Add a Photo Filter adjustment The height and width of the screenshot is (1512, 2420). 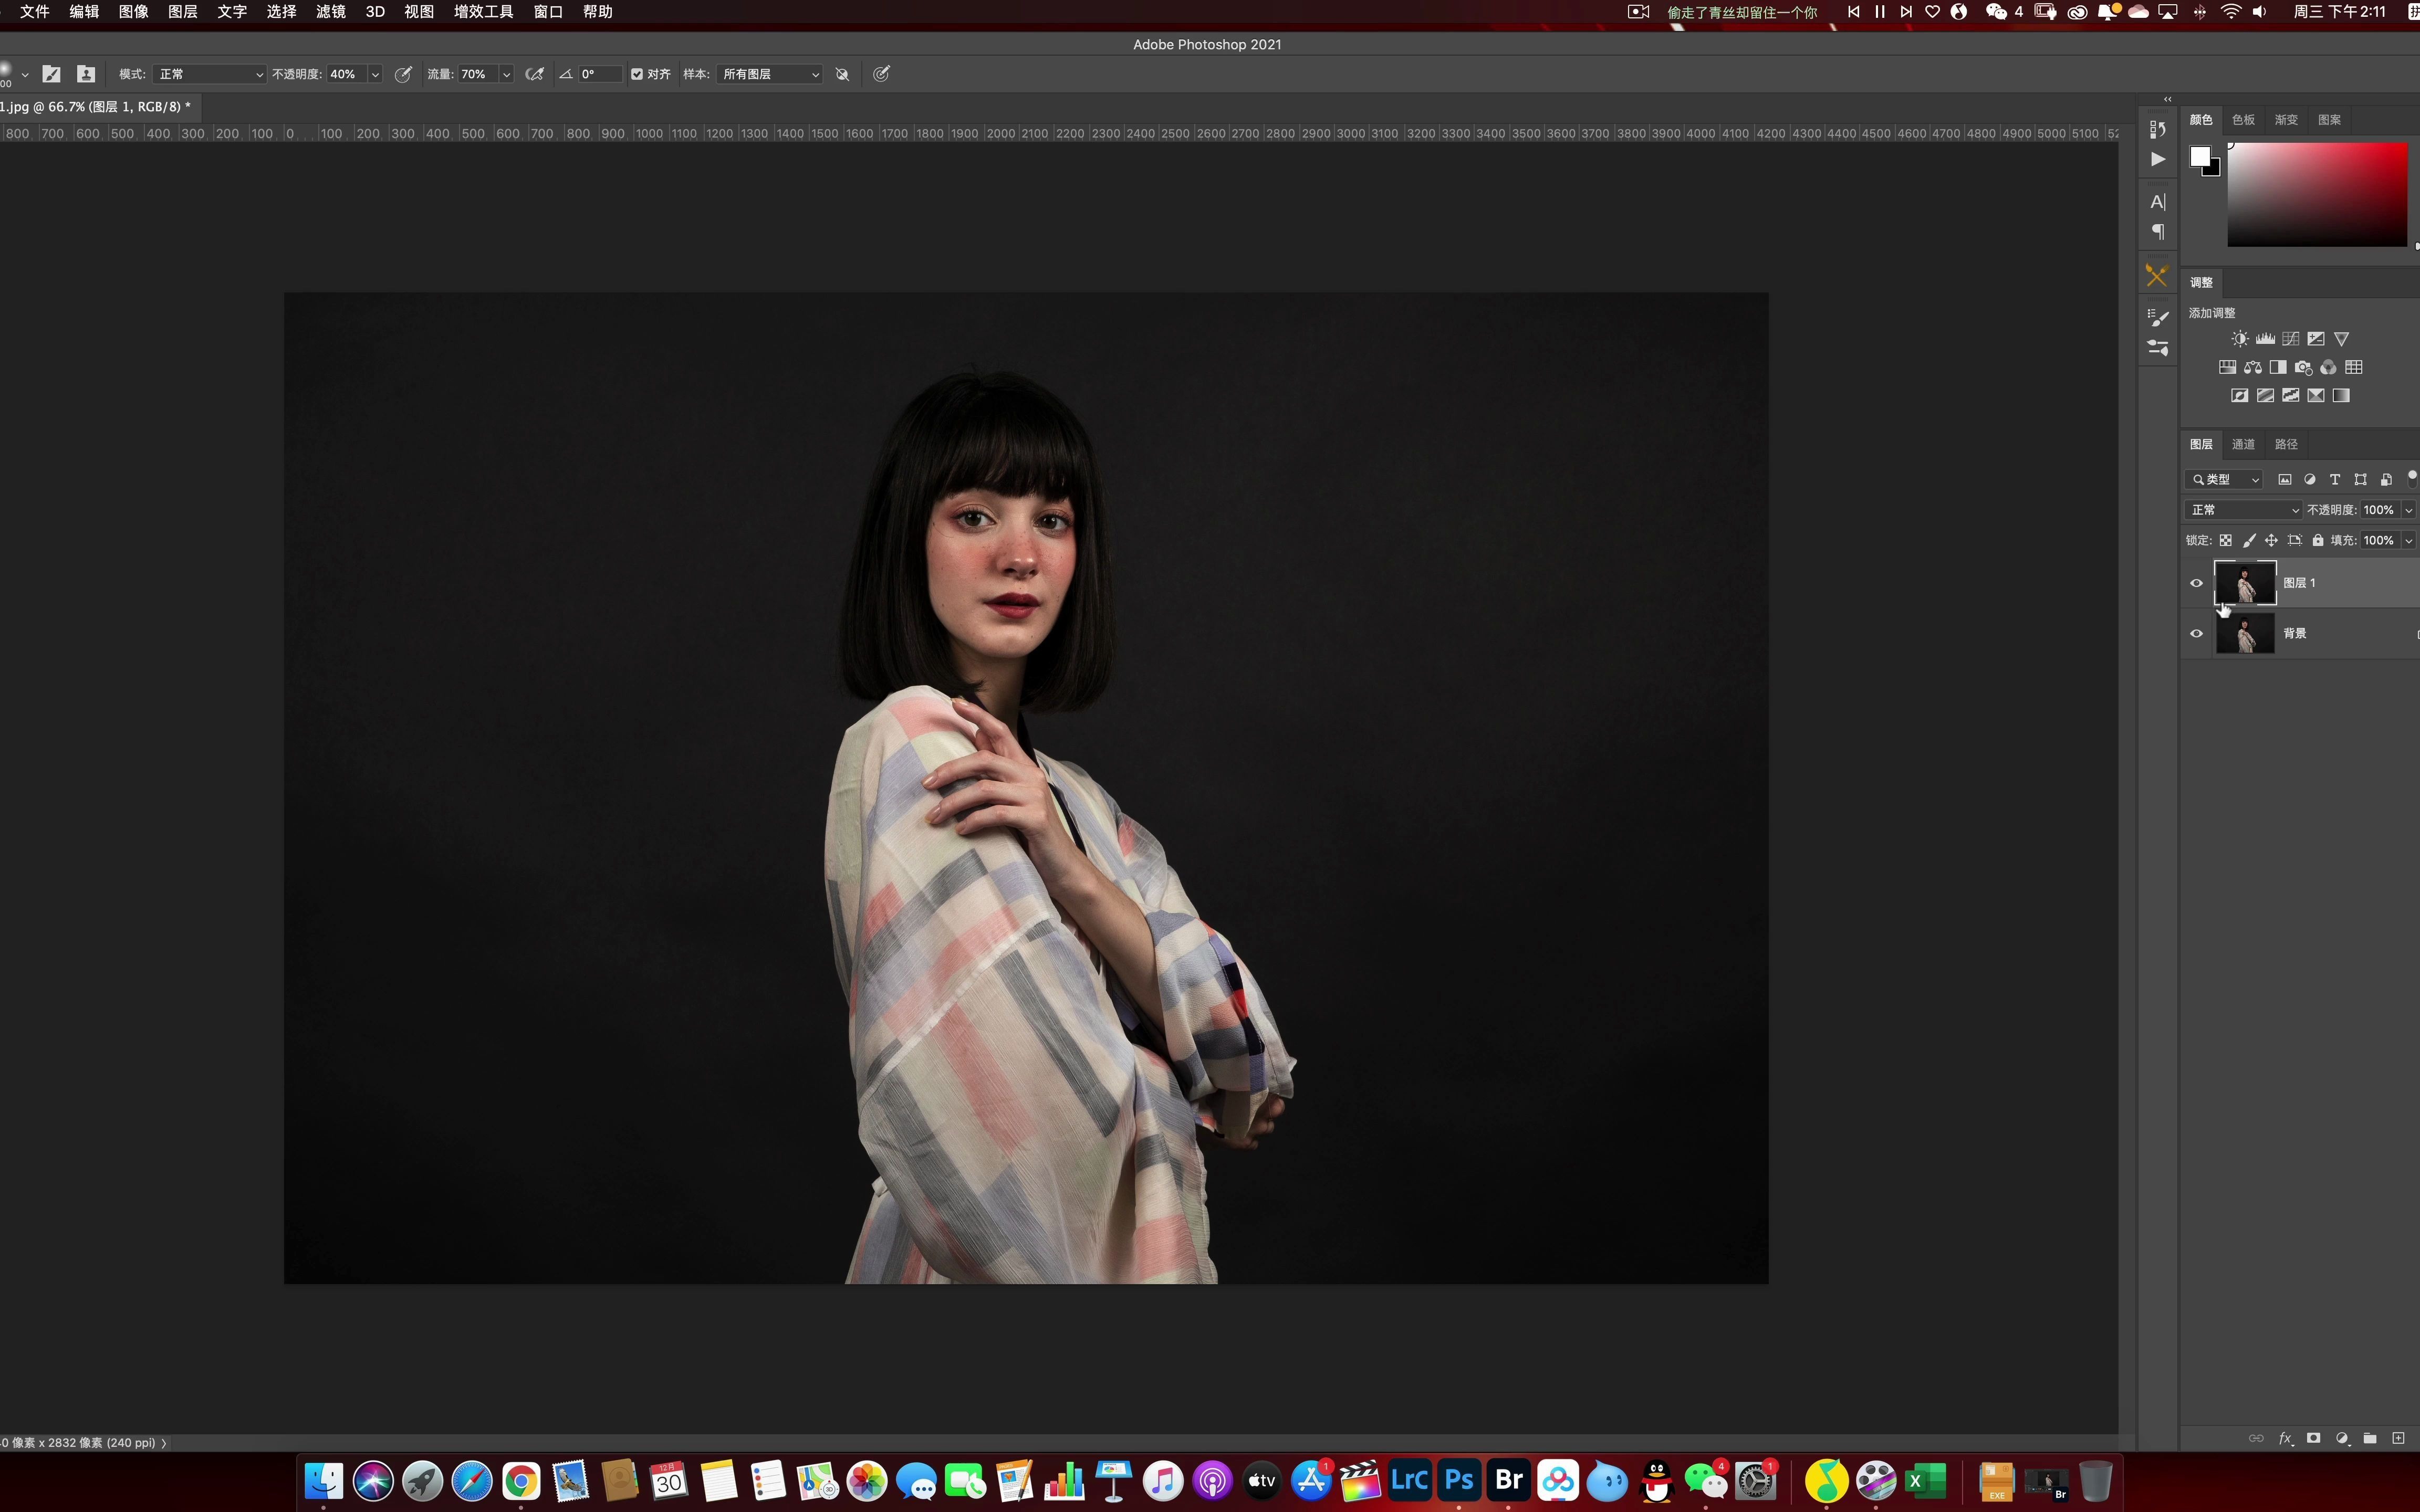point(2303,367)
